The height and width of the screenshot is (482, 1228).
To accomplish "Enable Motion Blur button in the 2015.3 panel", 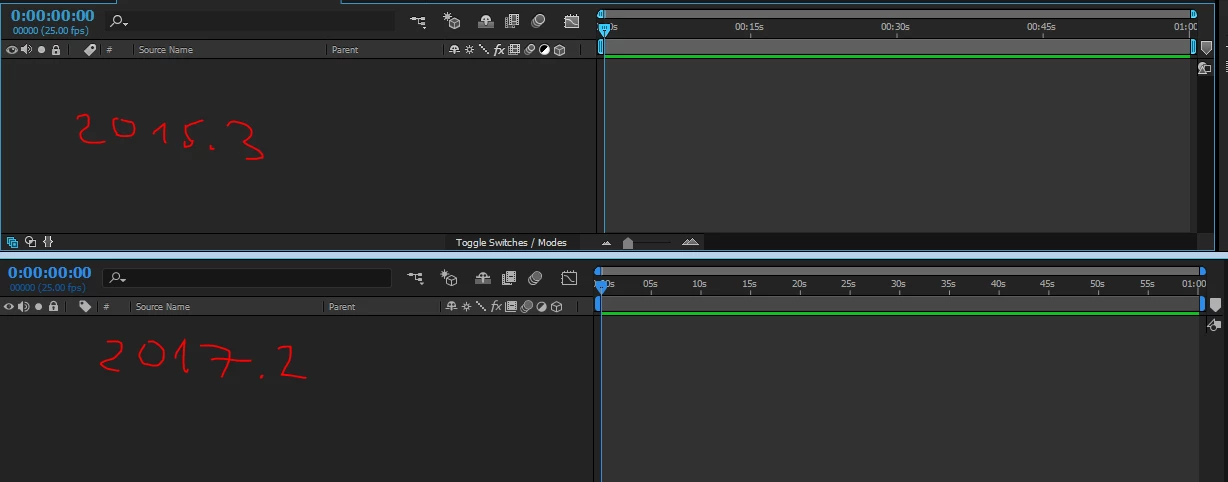I will (538, 21).
